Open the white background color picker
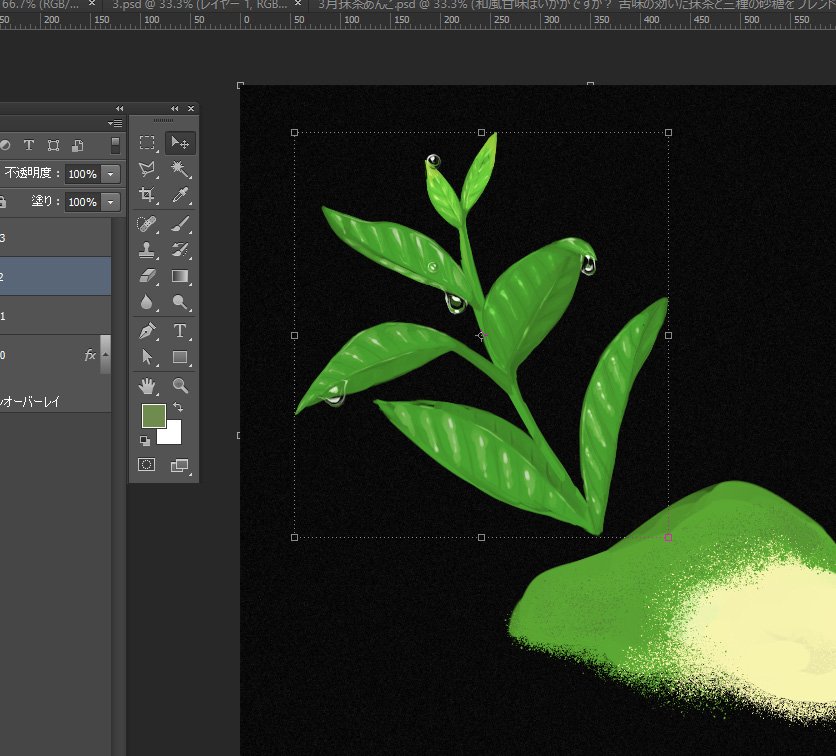This screenshot has width=836, height=756. (172, 433)
